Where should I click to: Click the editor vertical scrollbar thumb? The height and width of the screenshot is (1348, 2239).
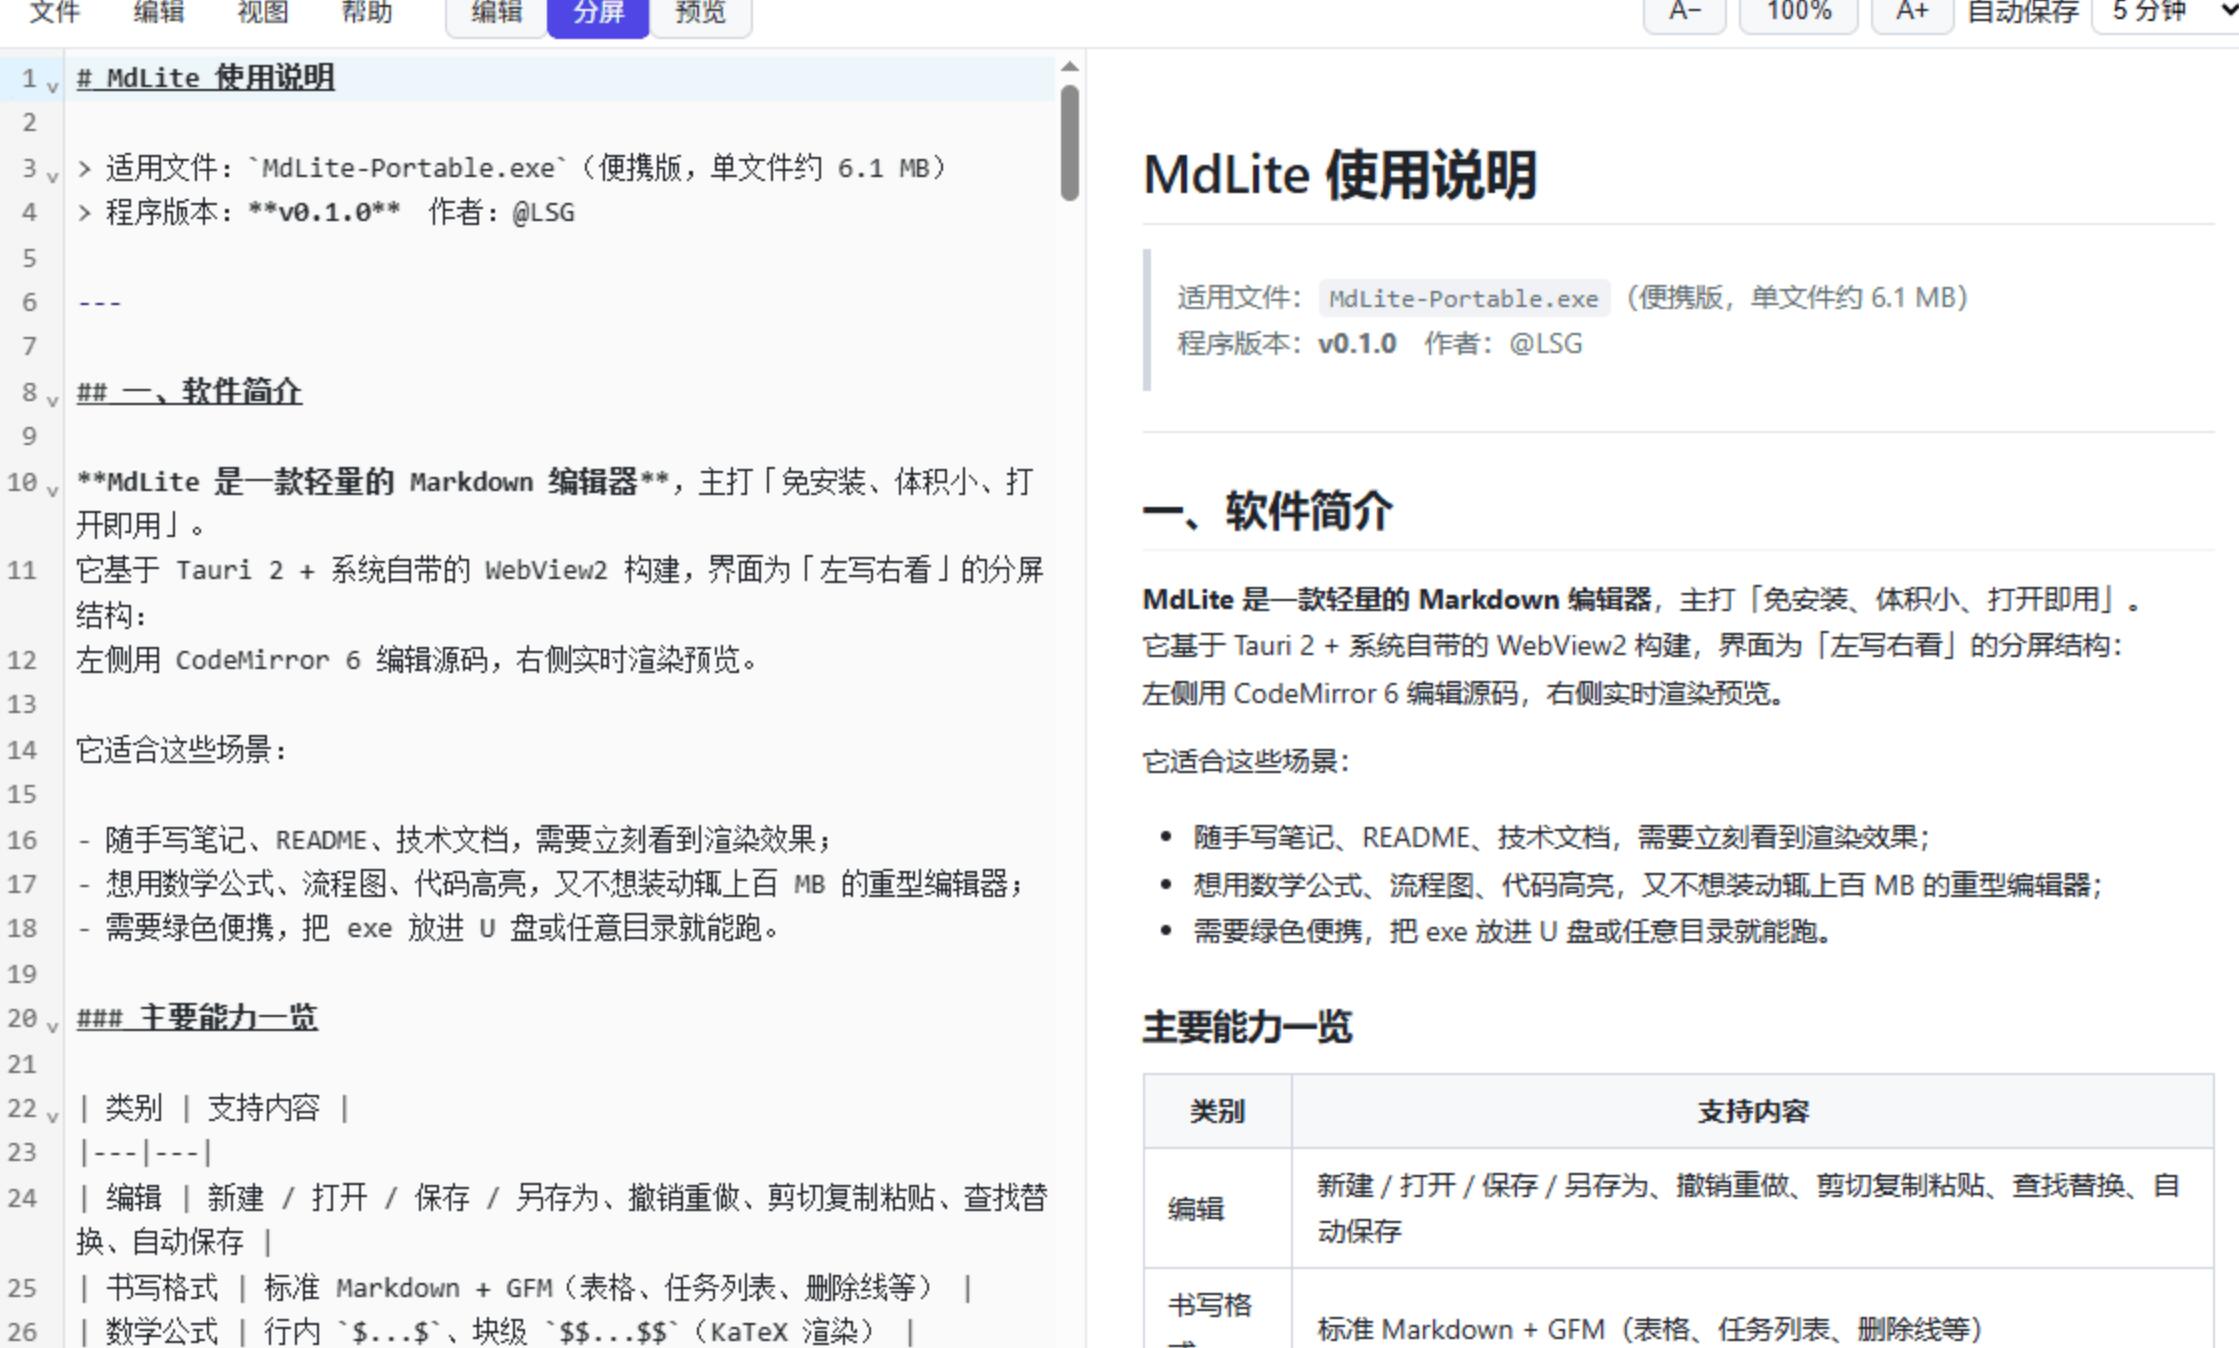point(1069,142)
